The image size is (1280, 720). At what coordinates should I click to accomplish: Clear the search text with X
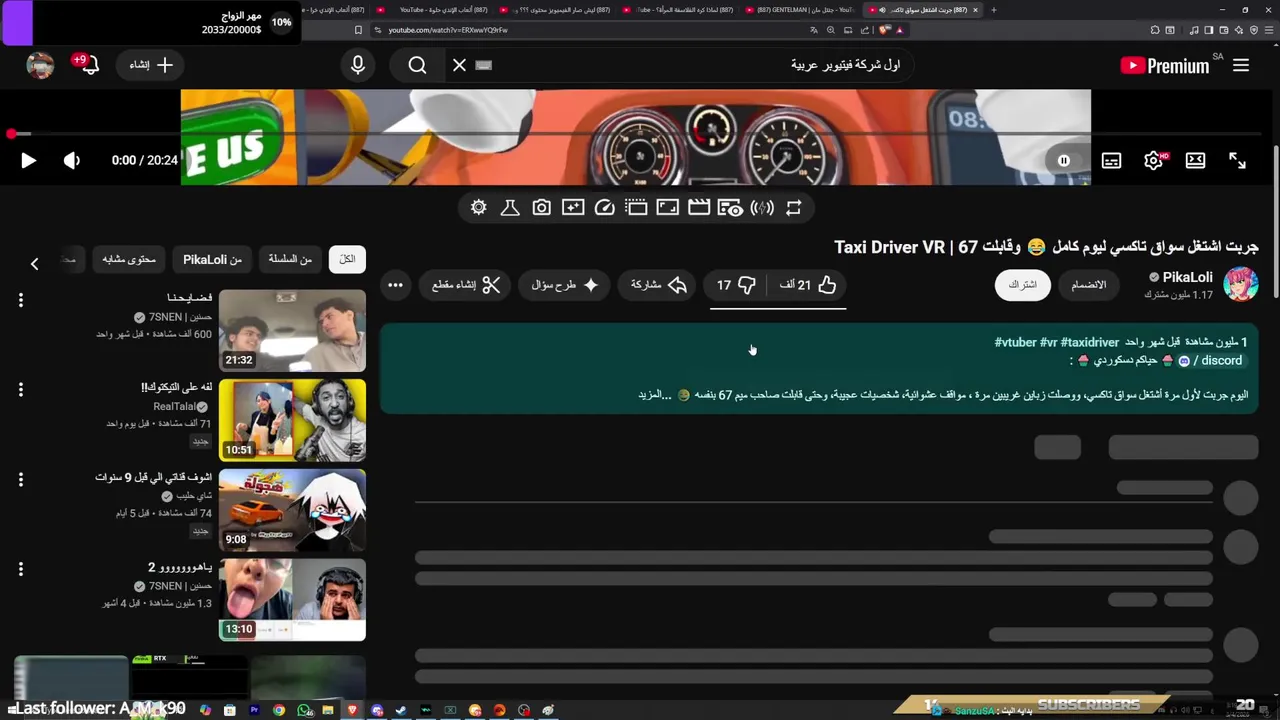tap(459, 65)
